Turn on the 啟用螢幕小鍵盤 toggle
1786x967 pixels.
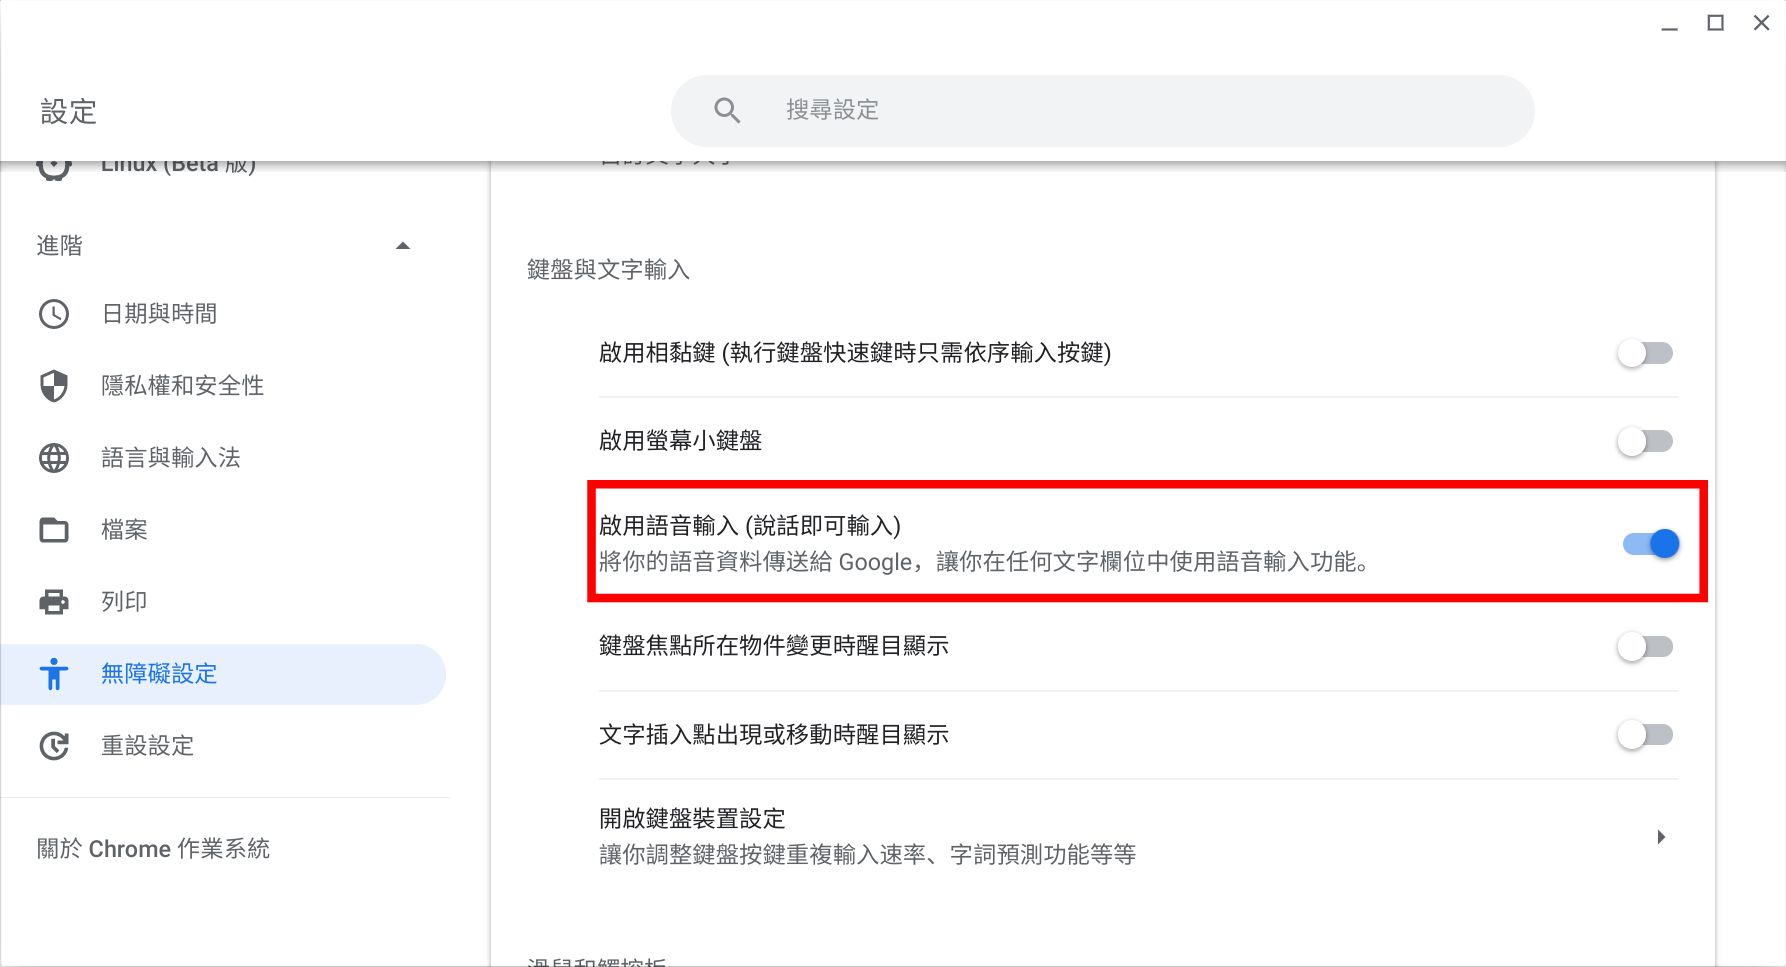[1644, 441]
